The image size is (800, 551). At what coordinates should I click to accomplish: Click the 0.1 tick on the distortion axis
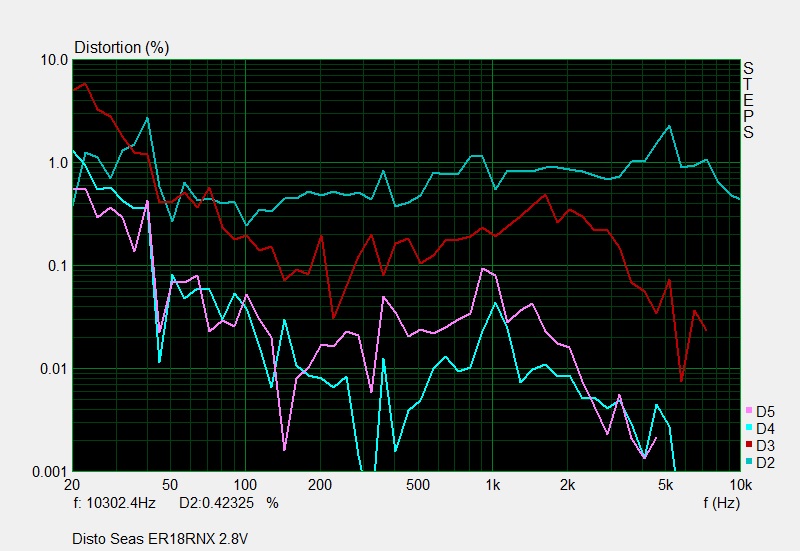click(x=57, y=266)
